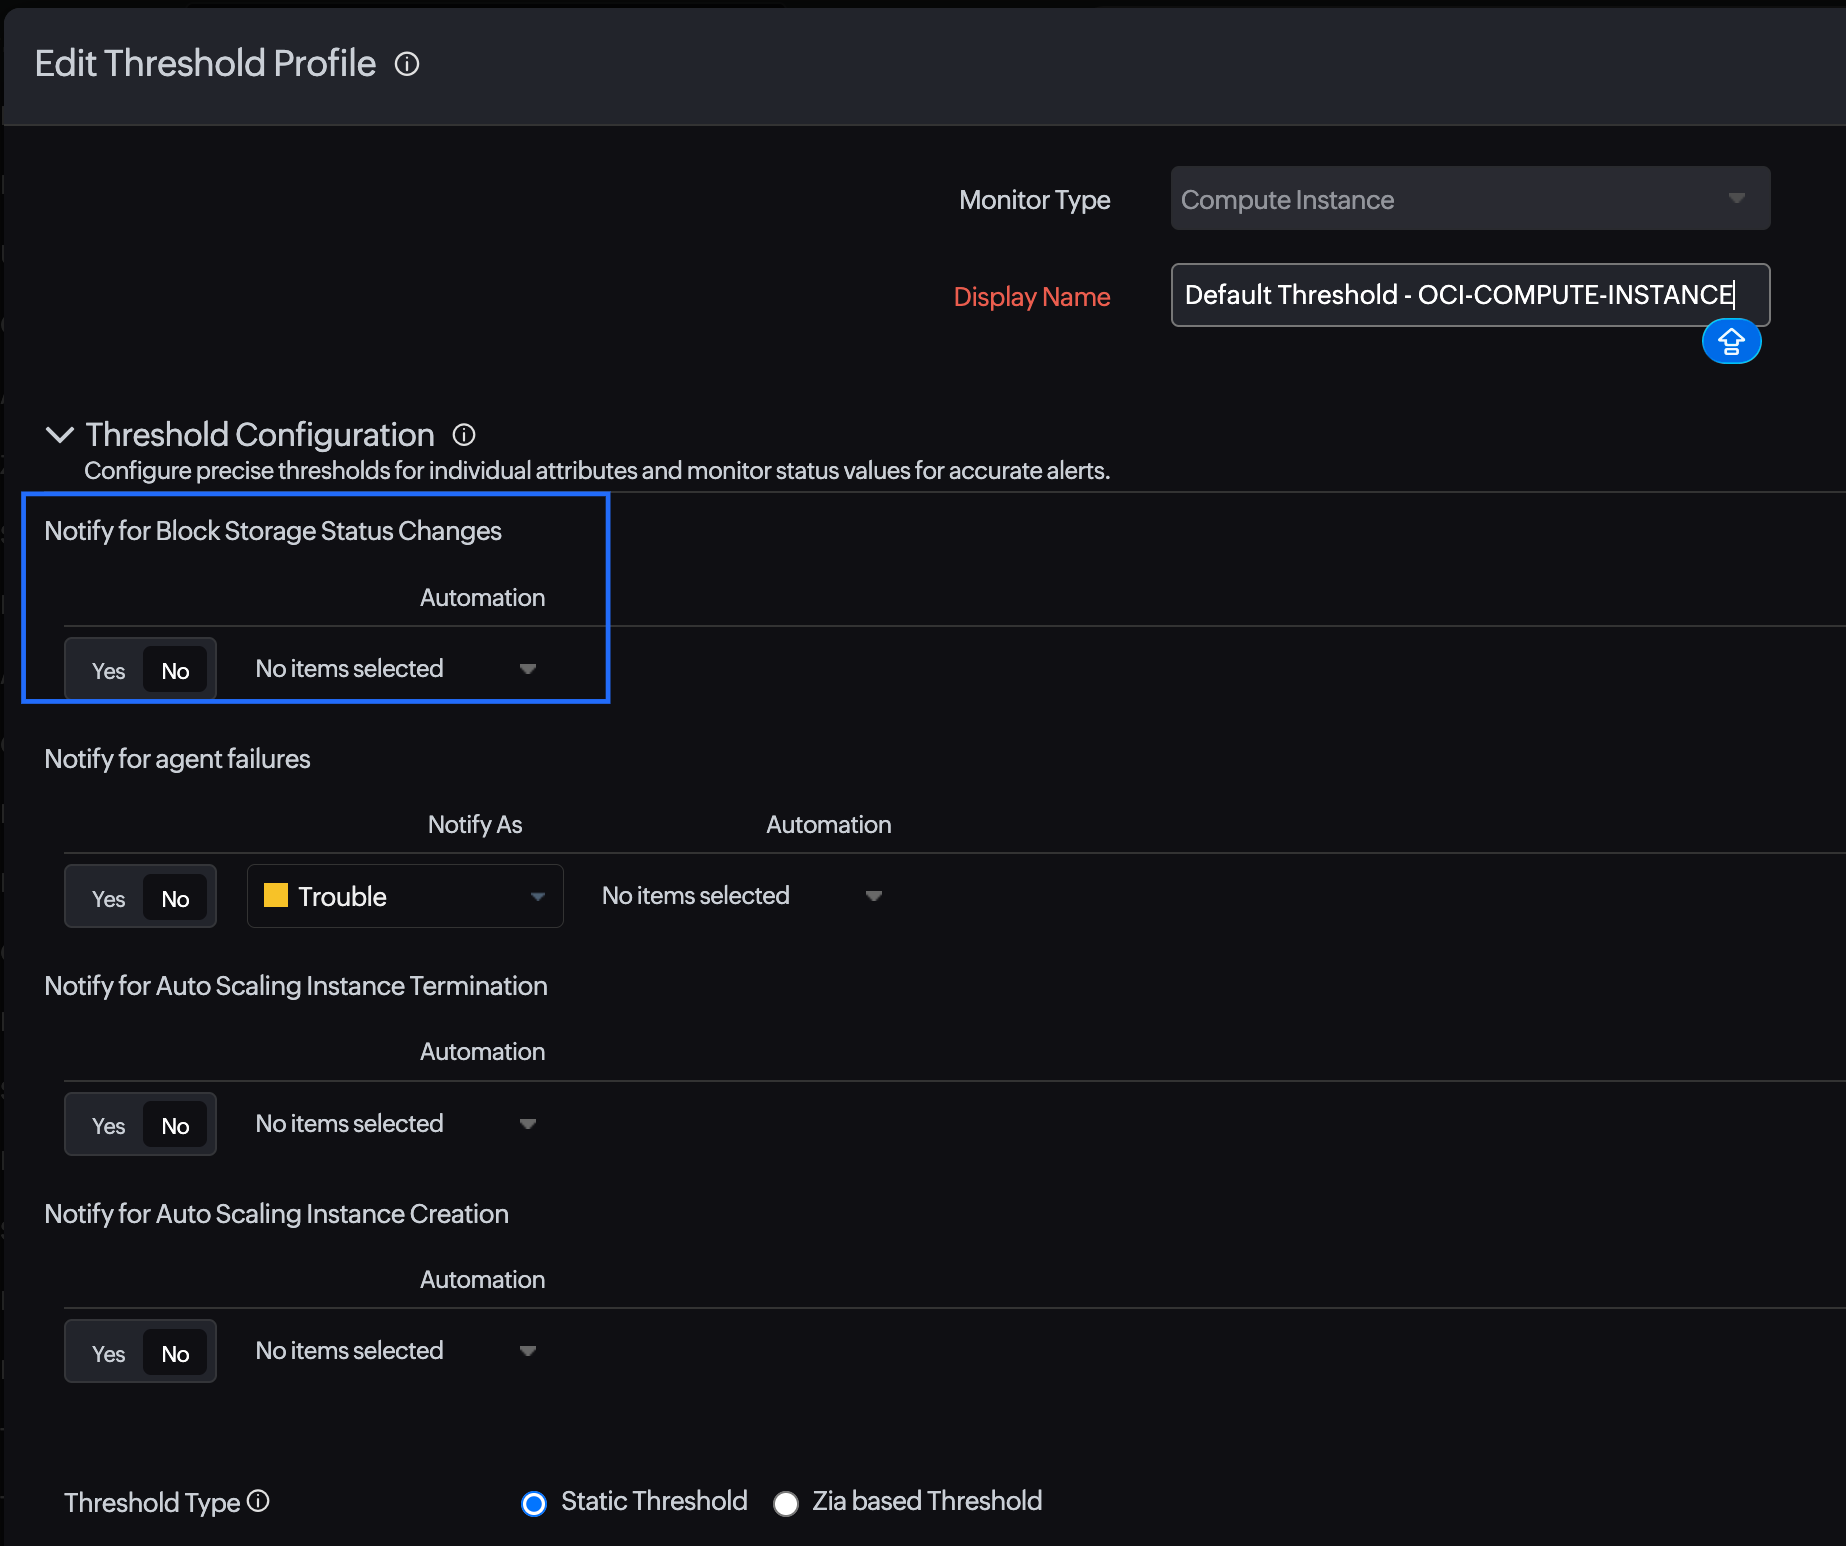Select the Static Threshold radio button

[534, 1503]
